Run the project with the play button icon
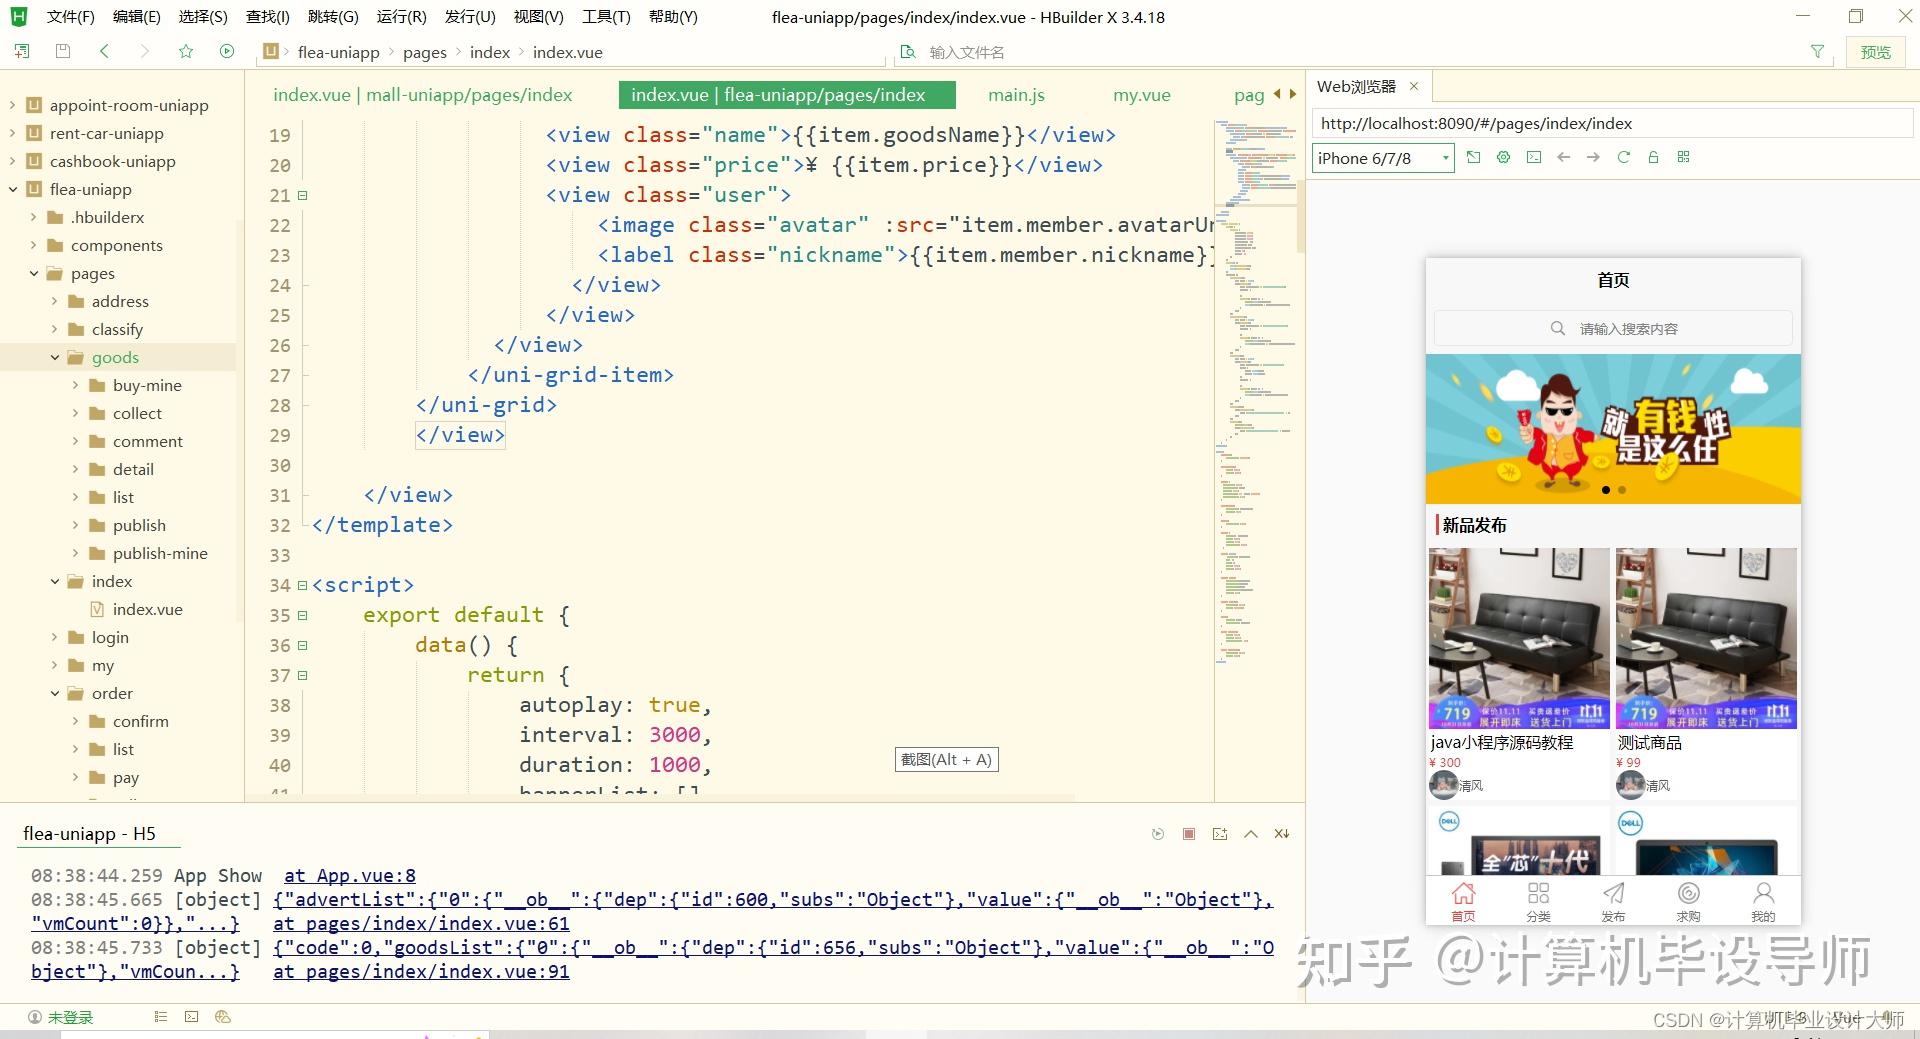 tap(226, 51)
